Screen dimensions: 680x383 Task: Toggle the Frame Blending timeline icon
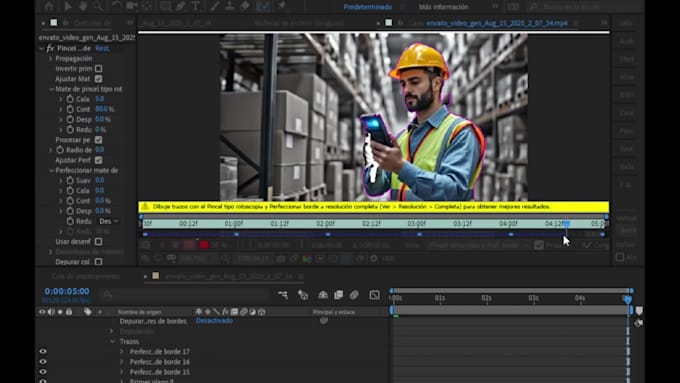338,295
